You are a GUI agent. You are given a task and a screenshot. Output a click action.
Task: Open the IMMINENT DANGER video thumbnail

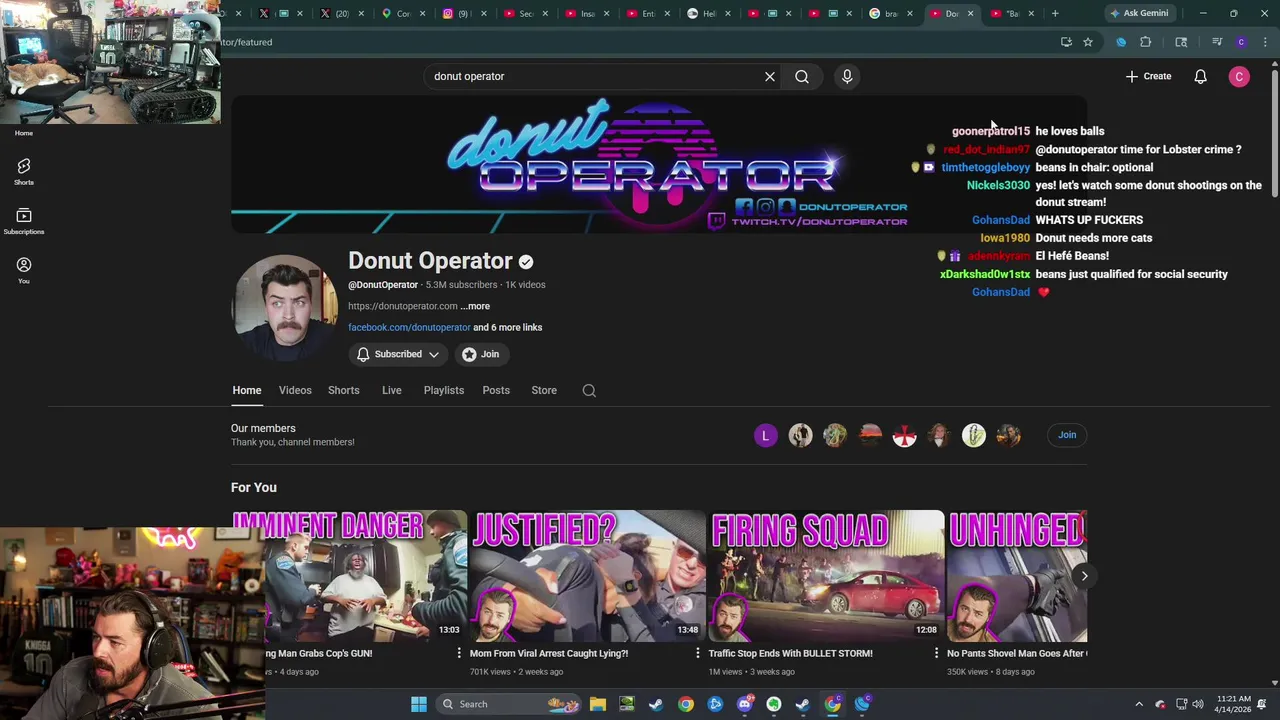pyautogui.click(x=366, y=576)
